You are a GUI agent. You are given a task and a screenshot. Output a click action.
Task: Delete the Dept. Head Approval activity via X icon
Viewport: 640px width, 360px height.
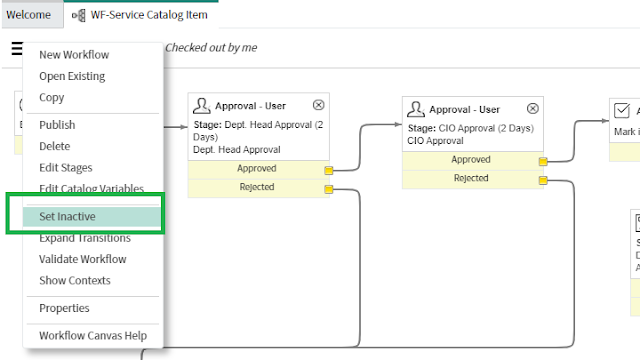[318, 105]
